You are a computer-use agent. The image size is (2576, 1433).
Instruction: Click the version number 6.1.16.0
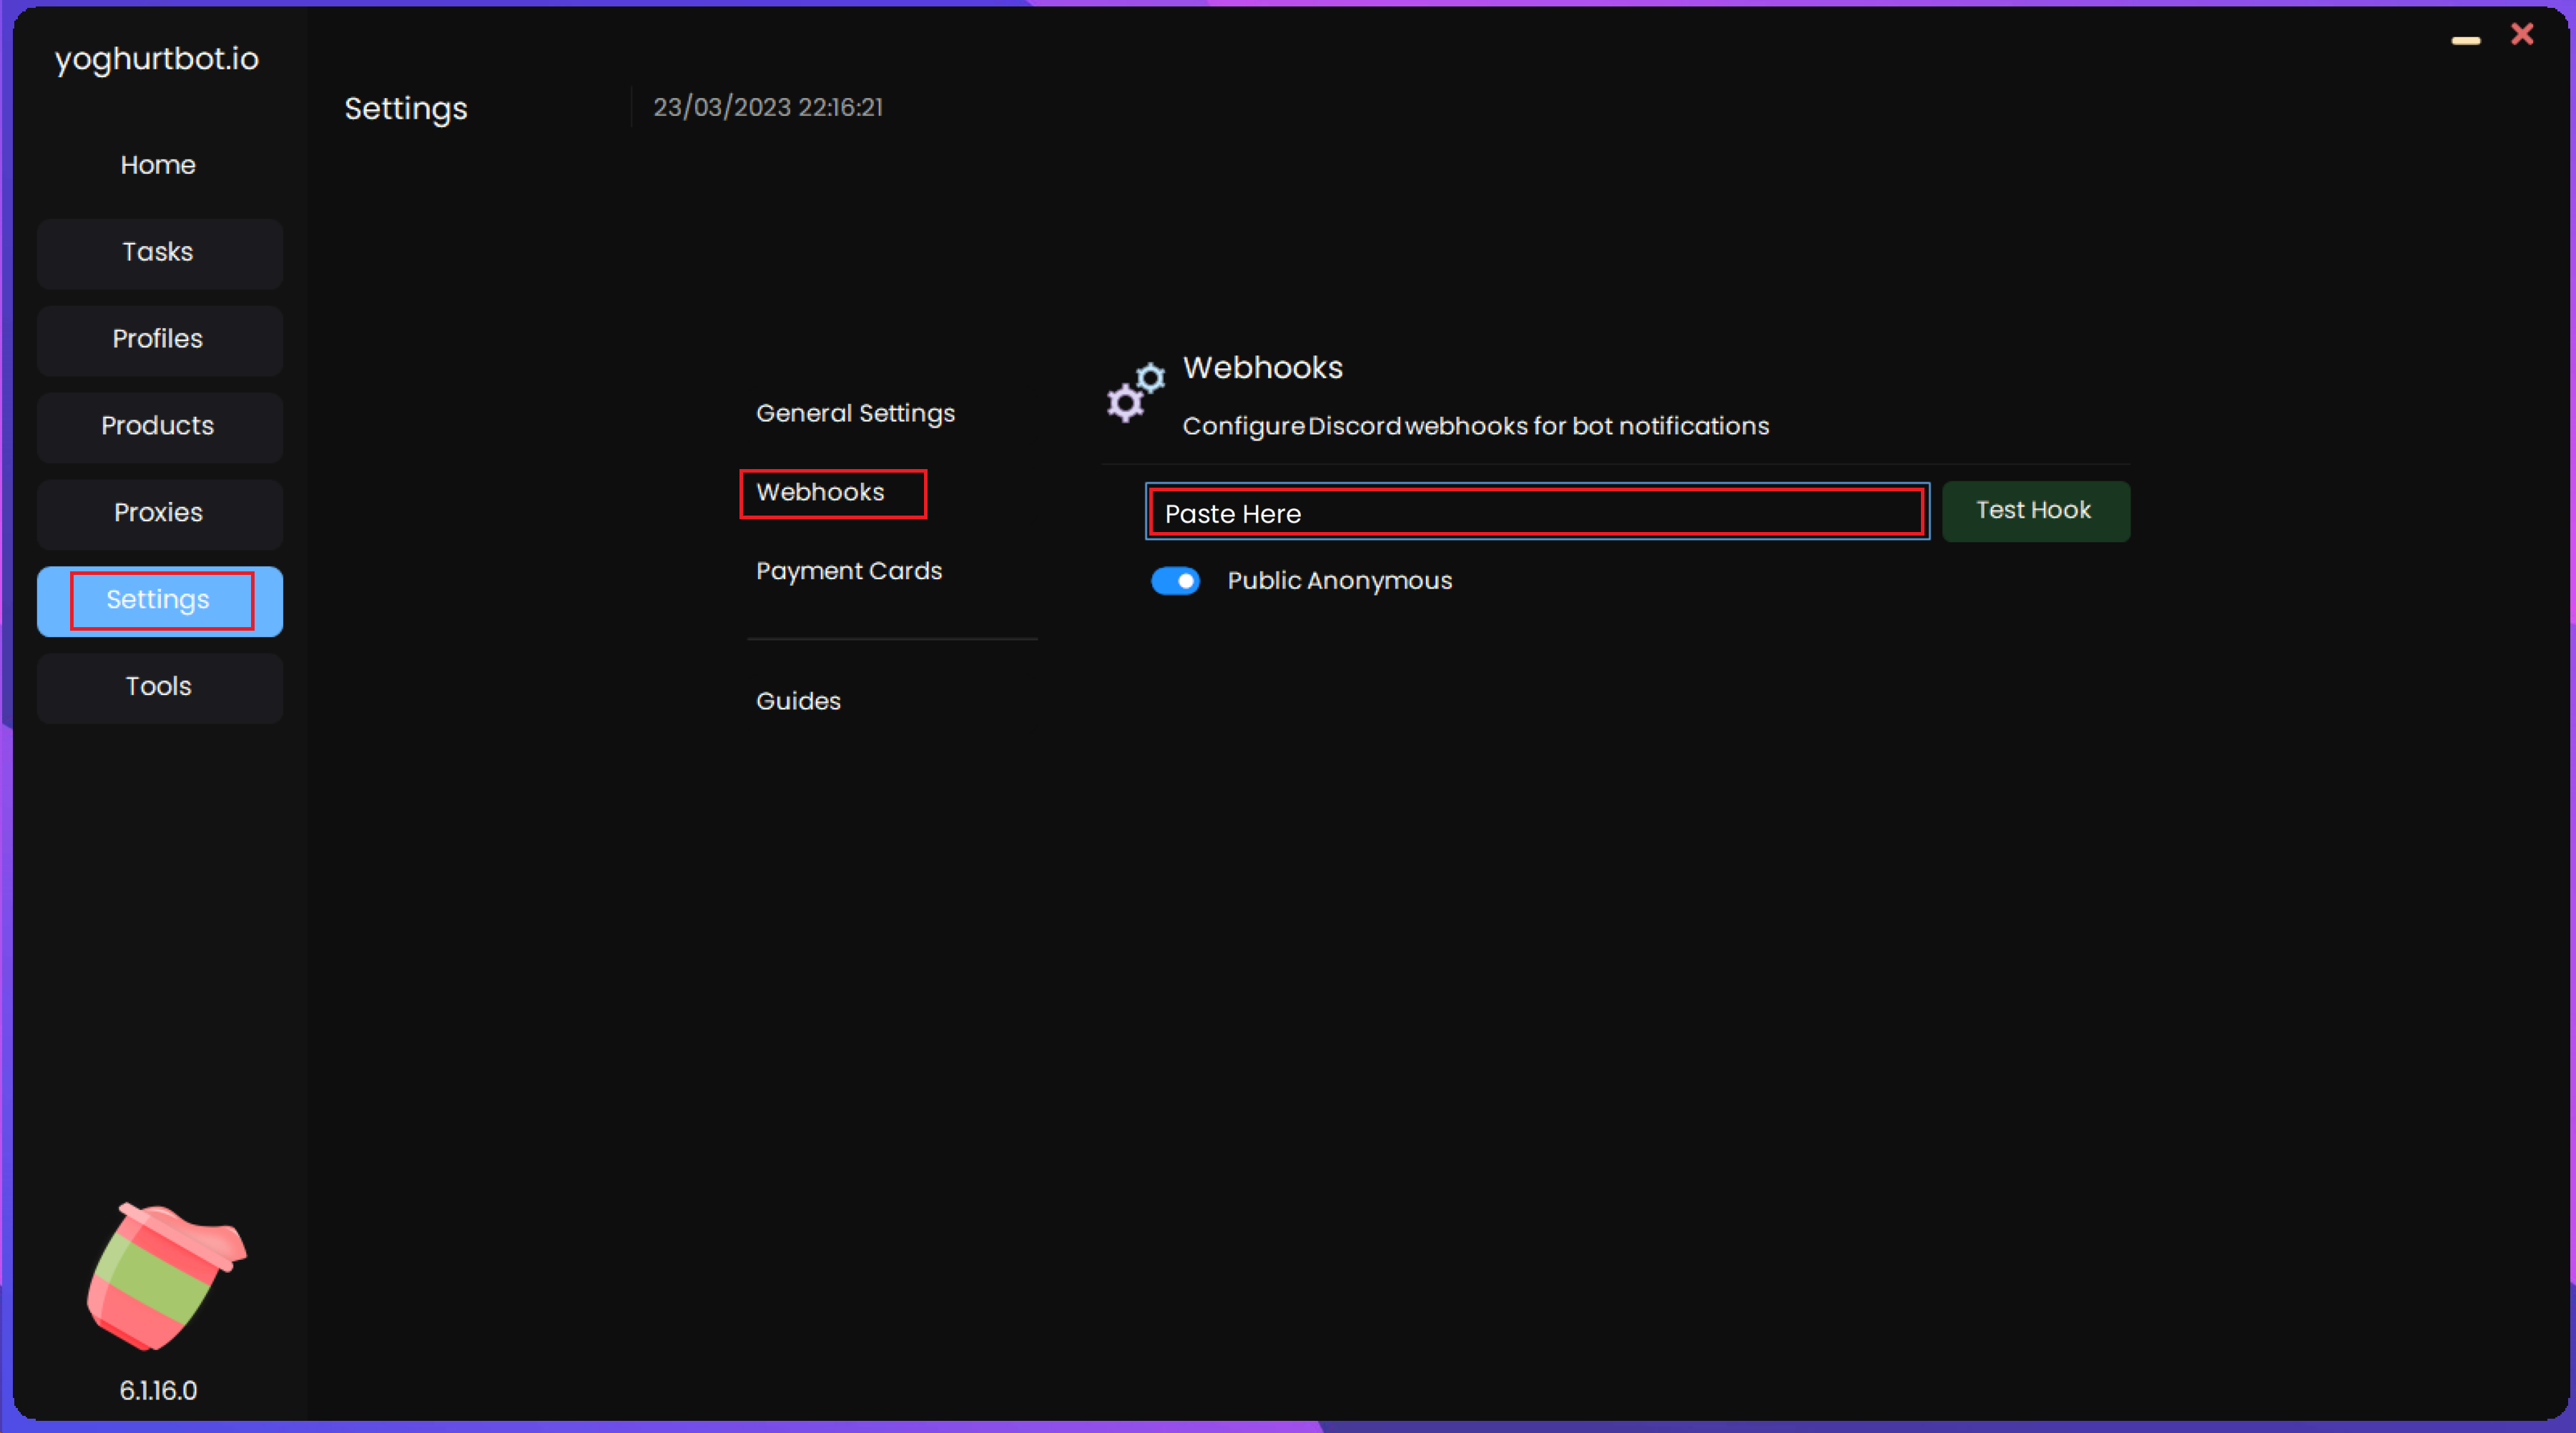[158, 1390]
